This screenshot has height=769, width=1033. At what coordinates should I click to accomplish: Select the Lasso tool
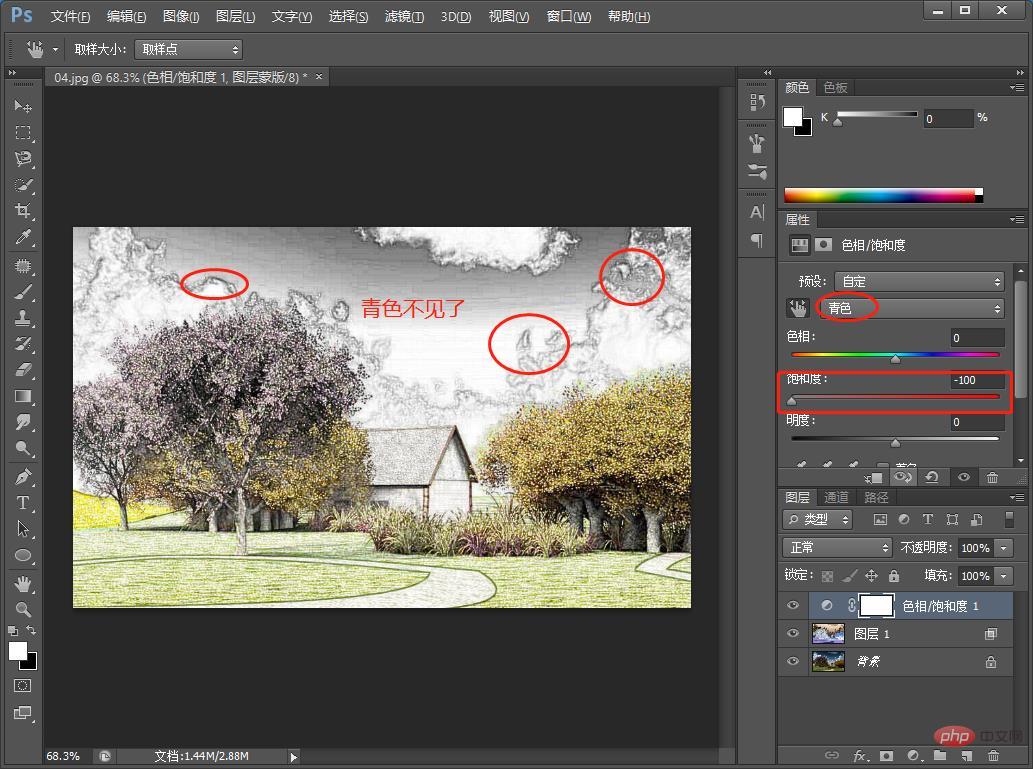tap(23, 159)
